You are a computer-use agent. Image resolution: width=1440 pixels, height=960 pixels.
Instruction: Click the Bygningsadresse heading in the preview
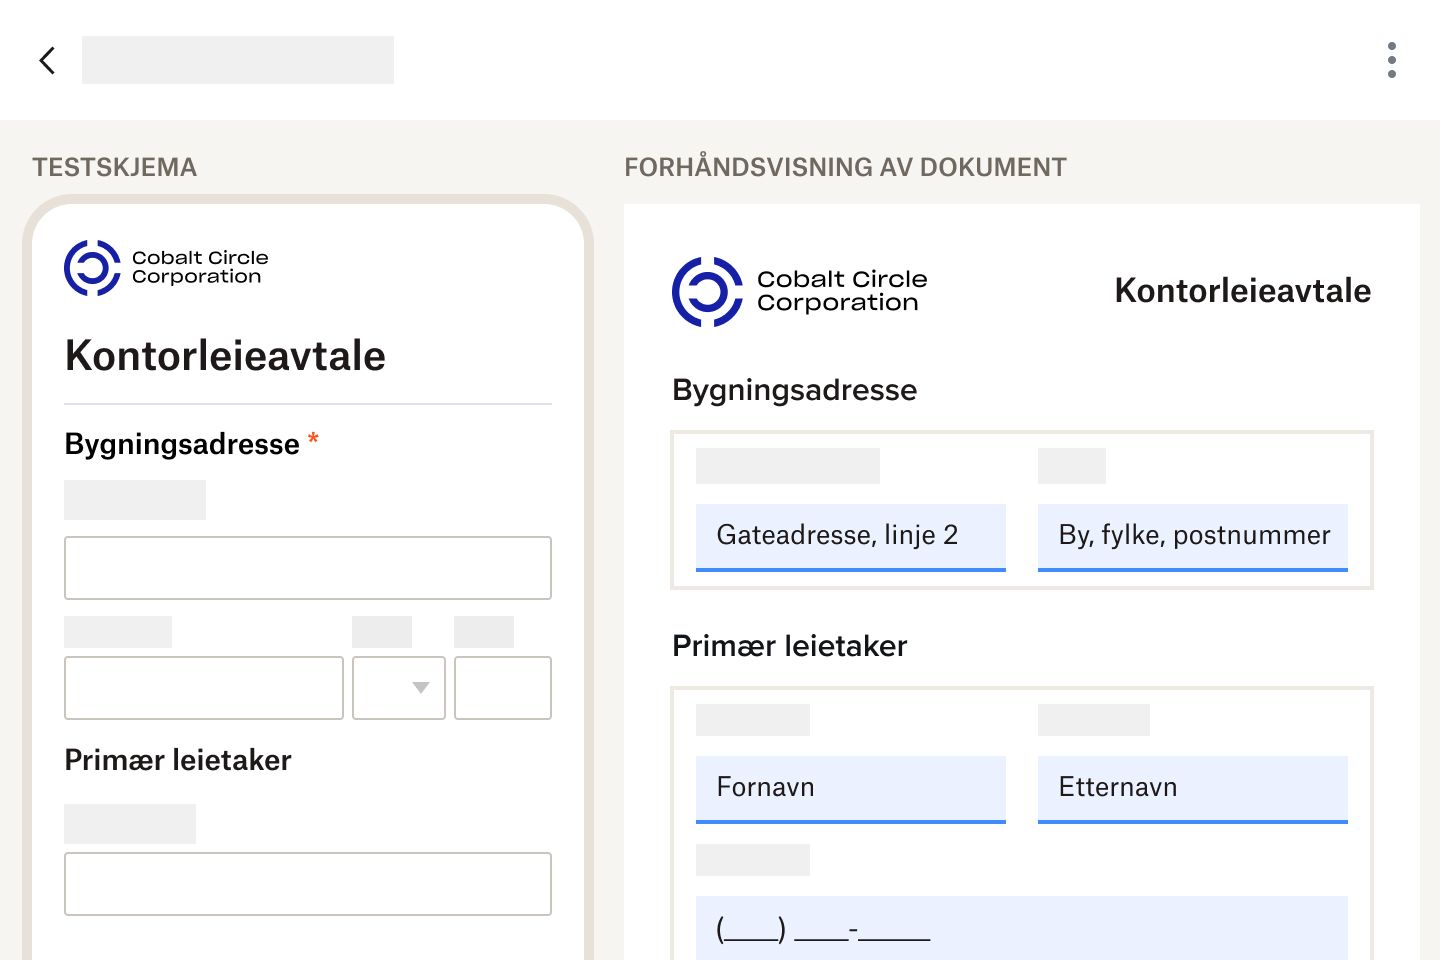click(x=794, y=390)
